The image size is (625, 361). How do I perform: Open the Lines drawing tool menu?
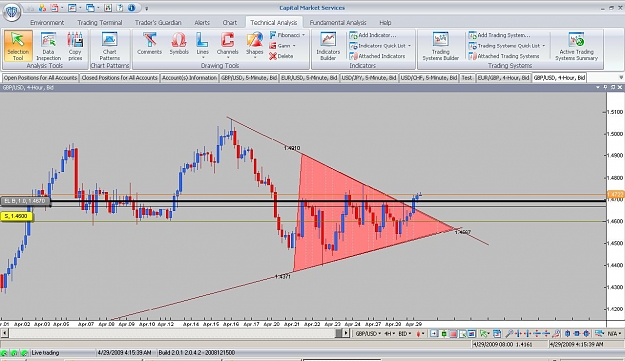click(202, 45)
